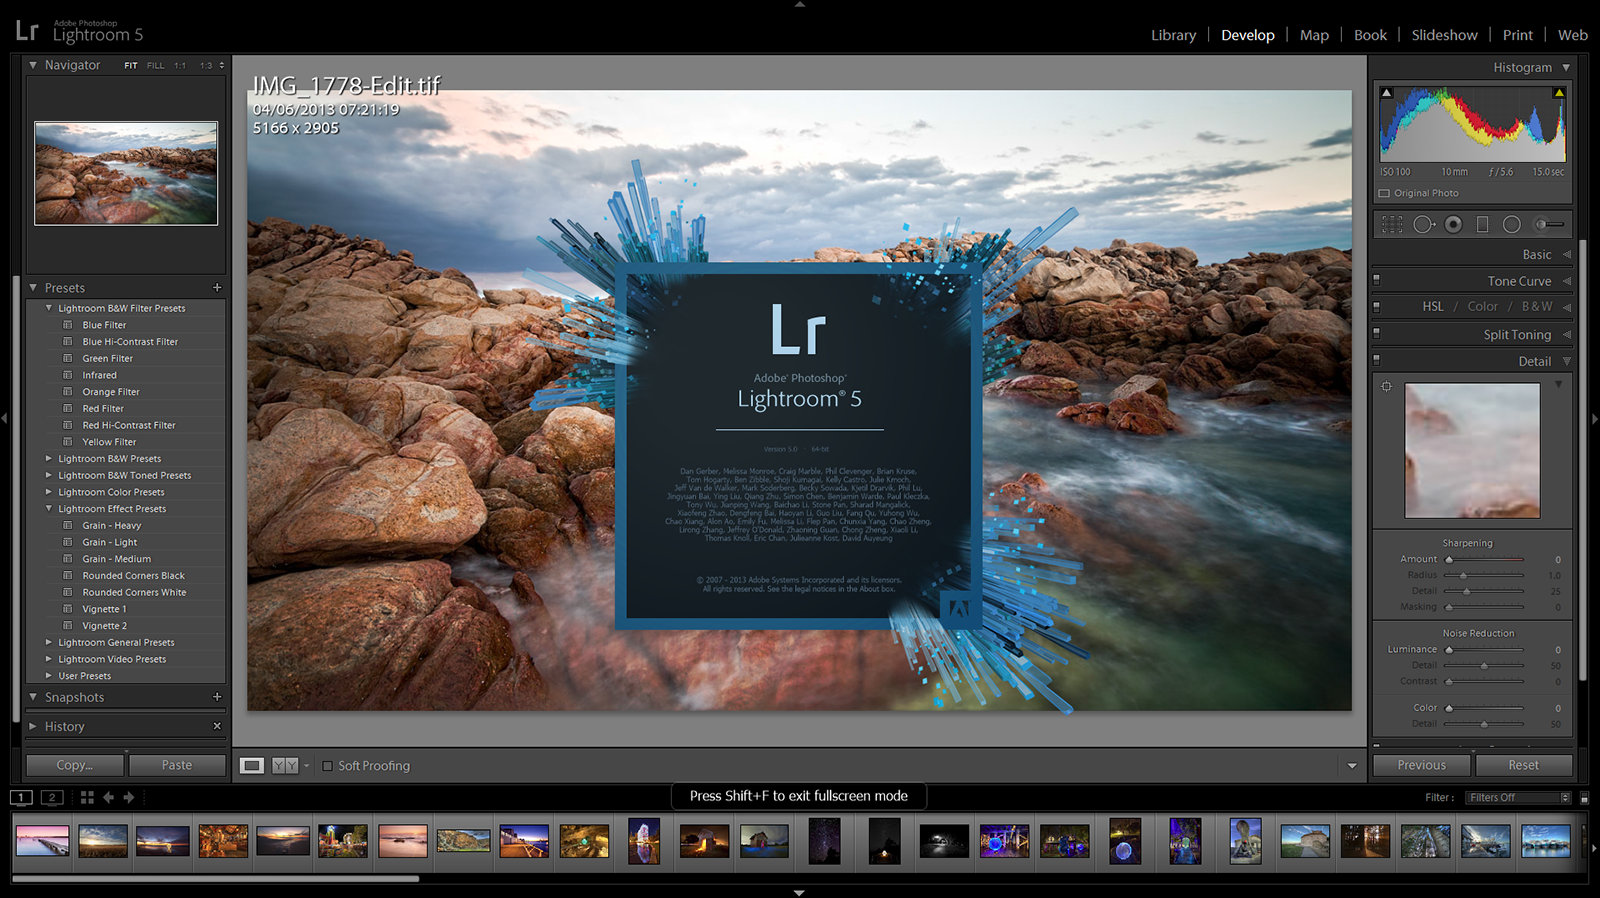Click the Sharpening Amount slider

pyautogui.click(x=1485, y=560)
